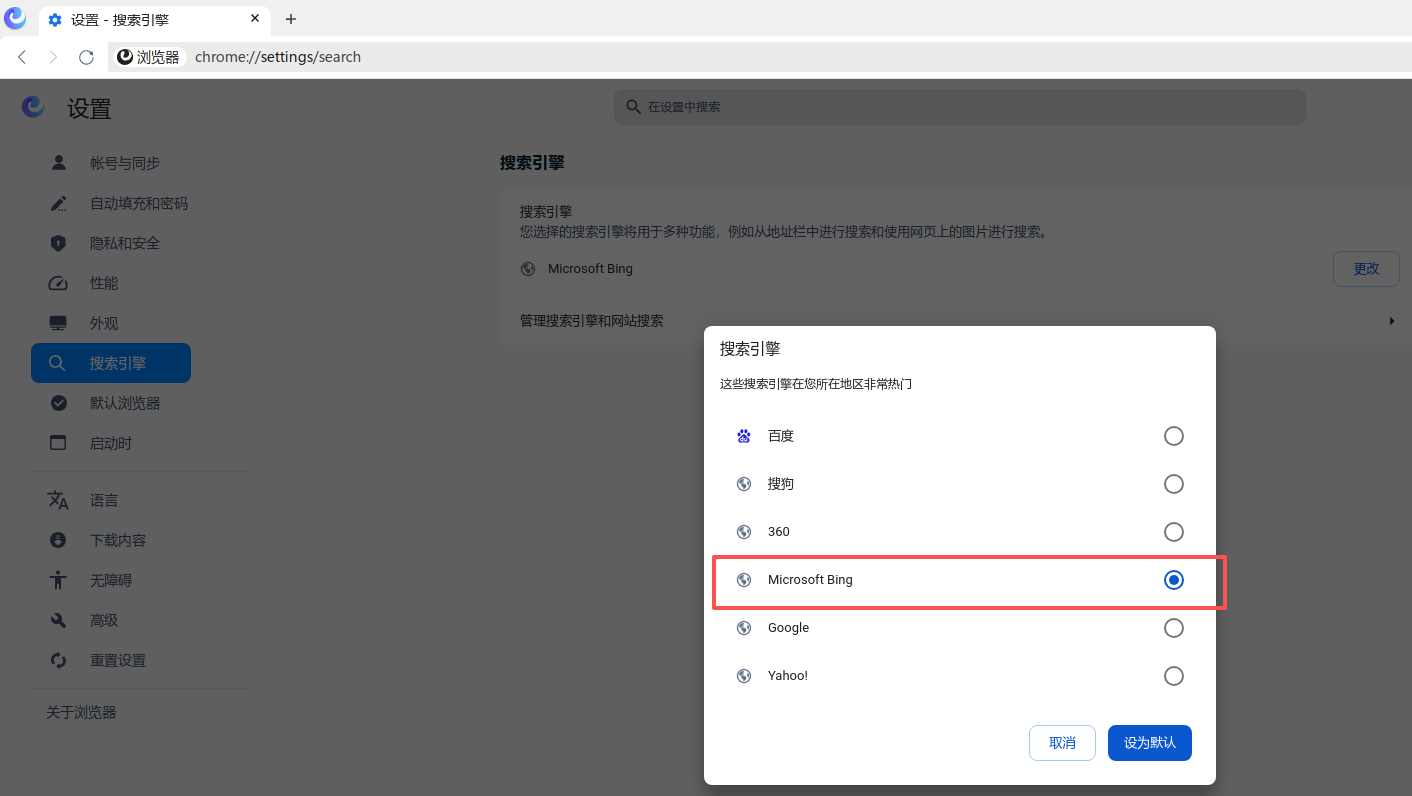Open 关于浏览器 sidebar item
The width and height of the screenshot is (1412, 796).
(81, 712)
